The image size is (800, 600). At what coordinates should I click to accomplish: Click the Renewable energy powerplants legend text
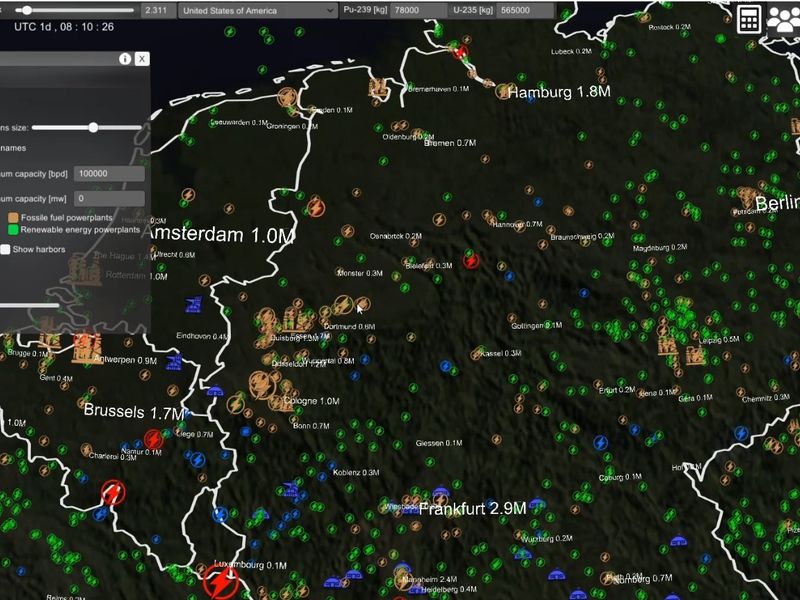pyautogui.click(x=80, y=230)
